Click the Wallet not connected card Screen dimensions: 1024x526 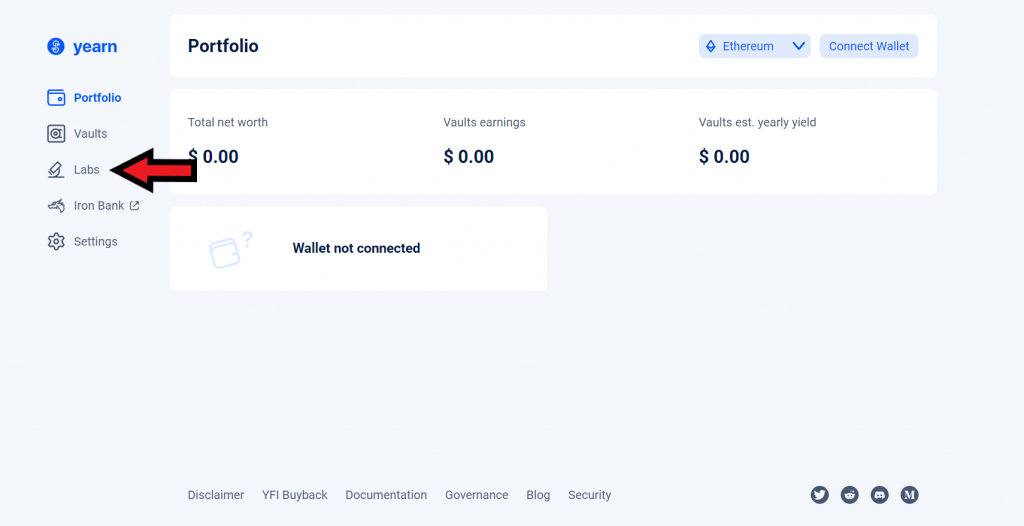[x=358, y=249]
